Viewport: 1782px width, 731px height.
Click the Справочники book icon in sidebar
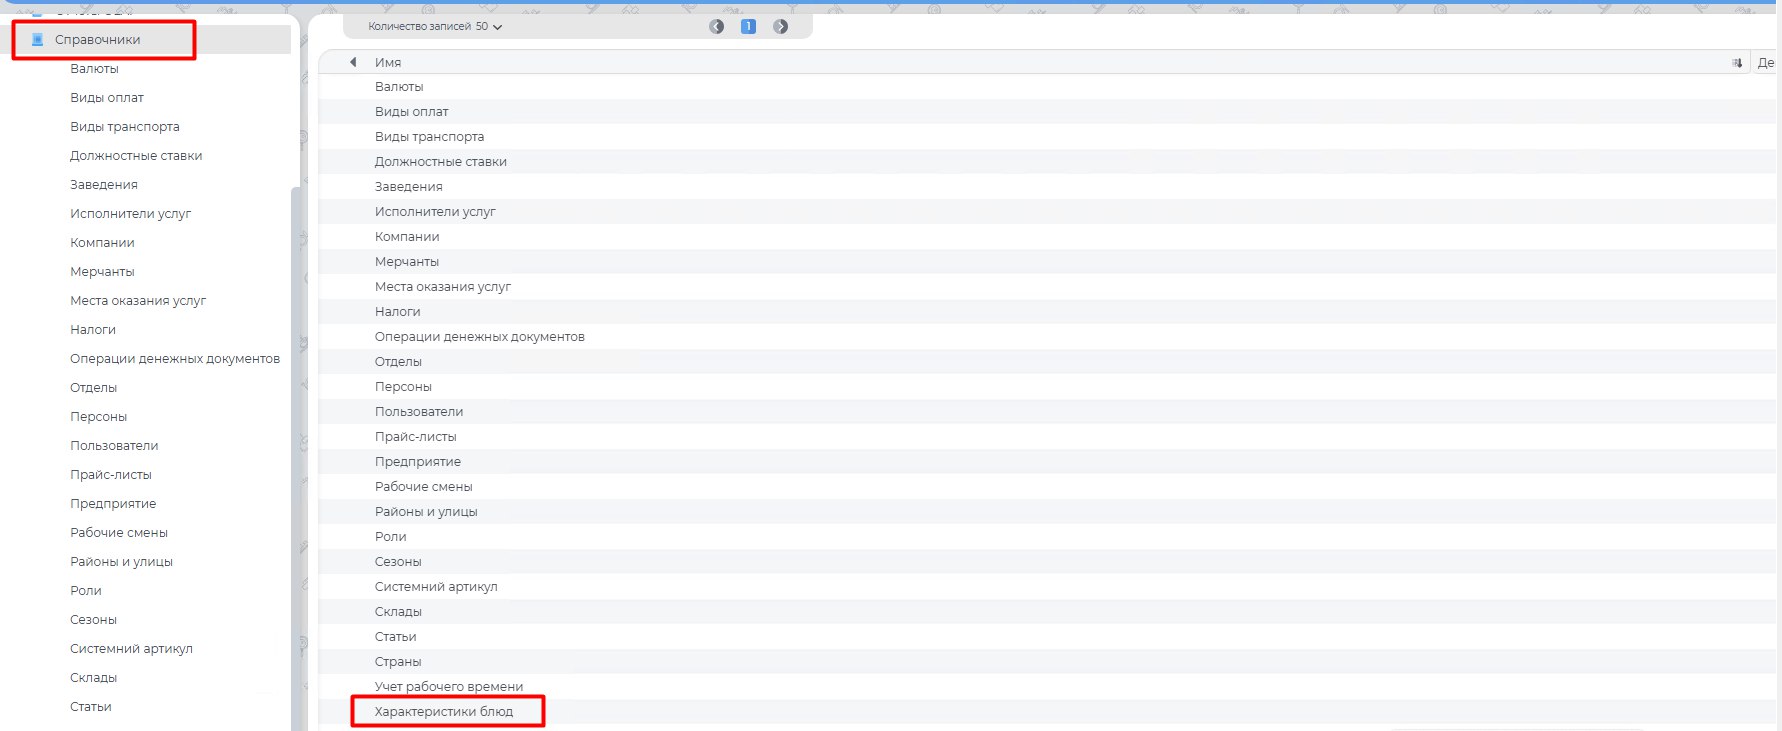point(38,40)
